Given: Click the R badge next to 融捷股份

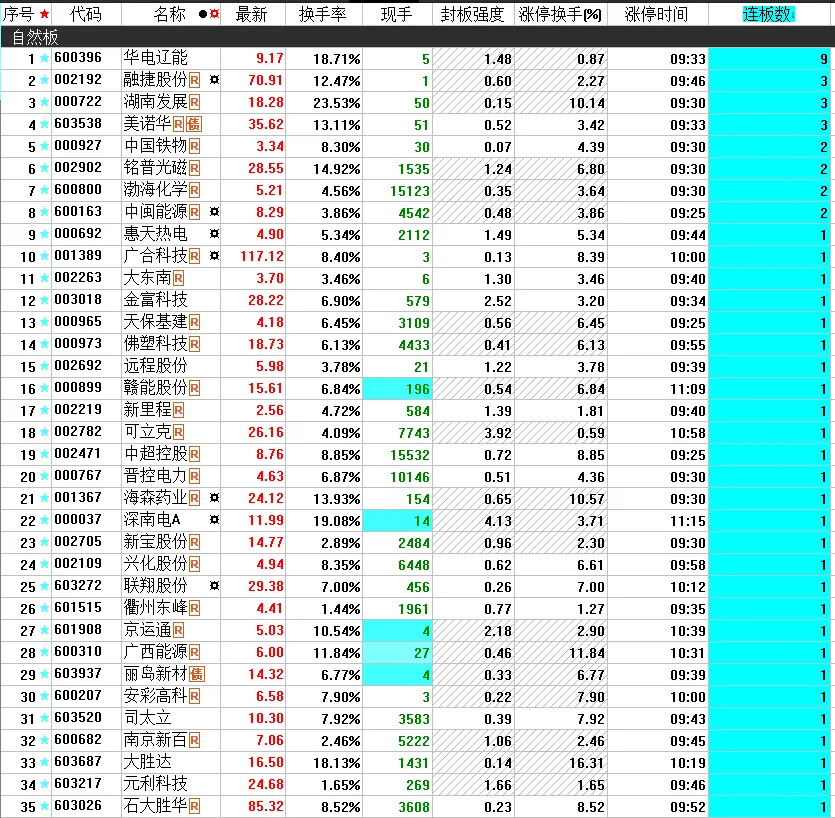Looking at the screenshot, I should 194,80.
